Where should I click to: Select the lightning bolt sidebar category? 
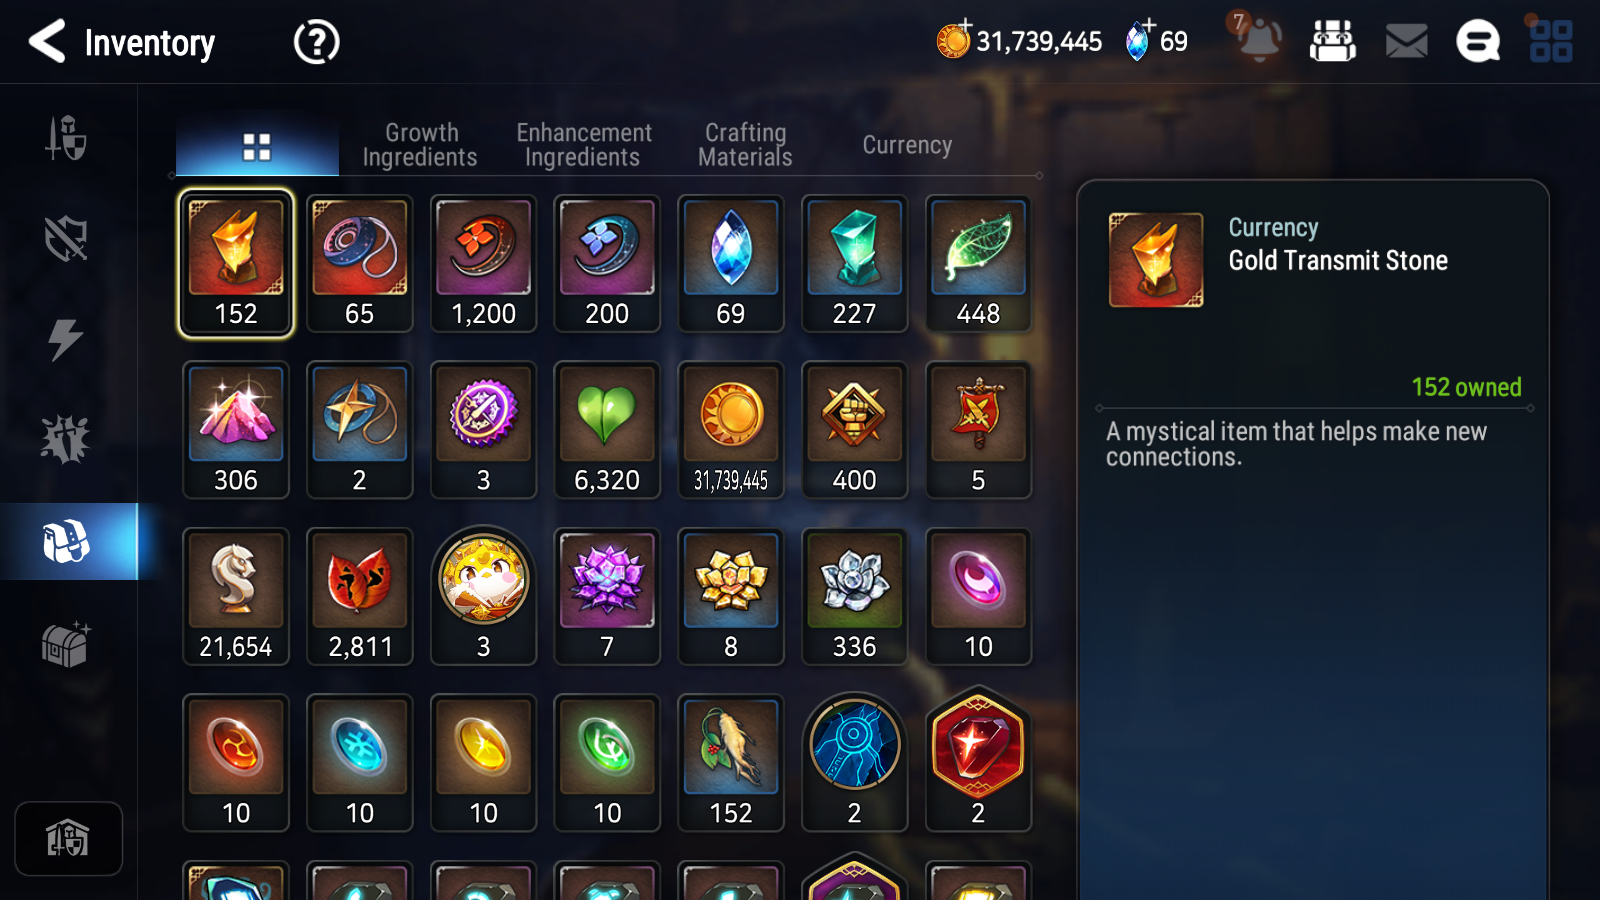(66, 339)
